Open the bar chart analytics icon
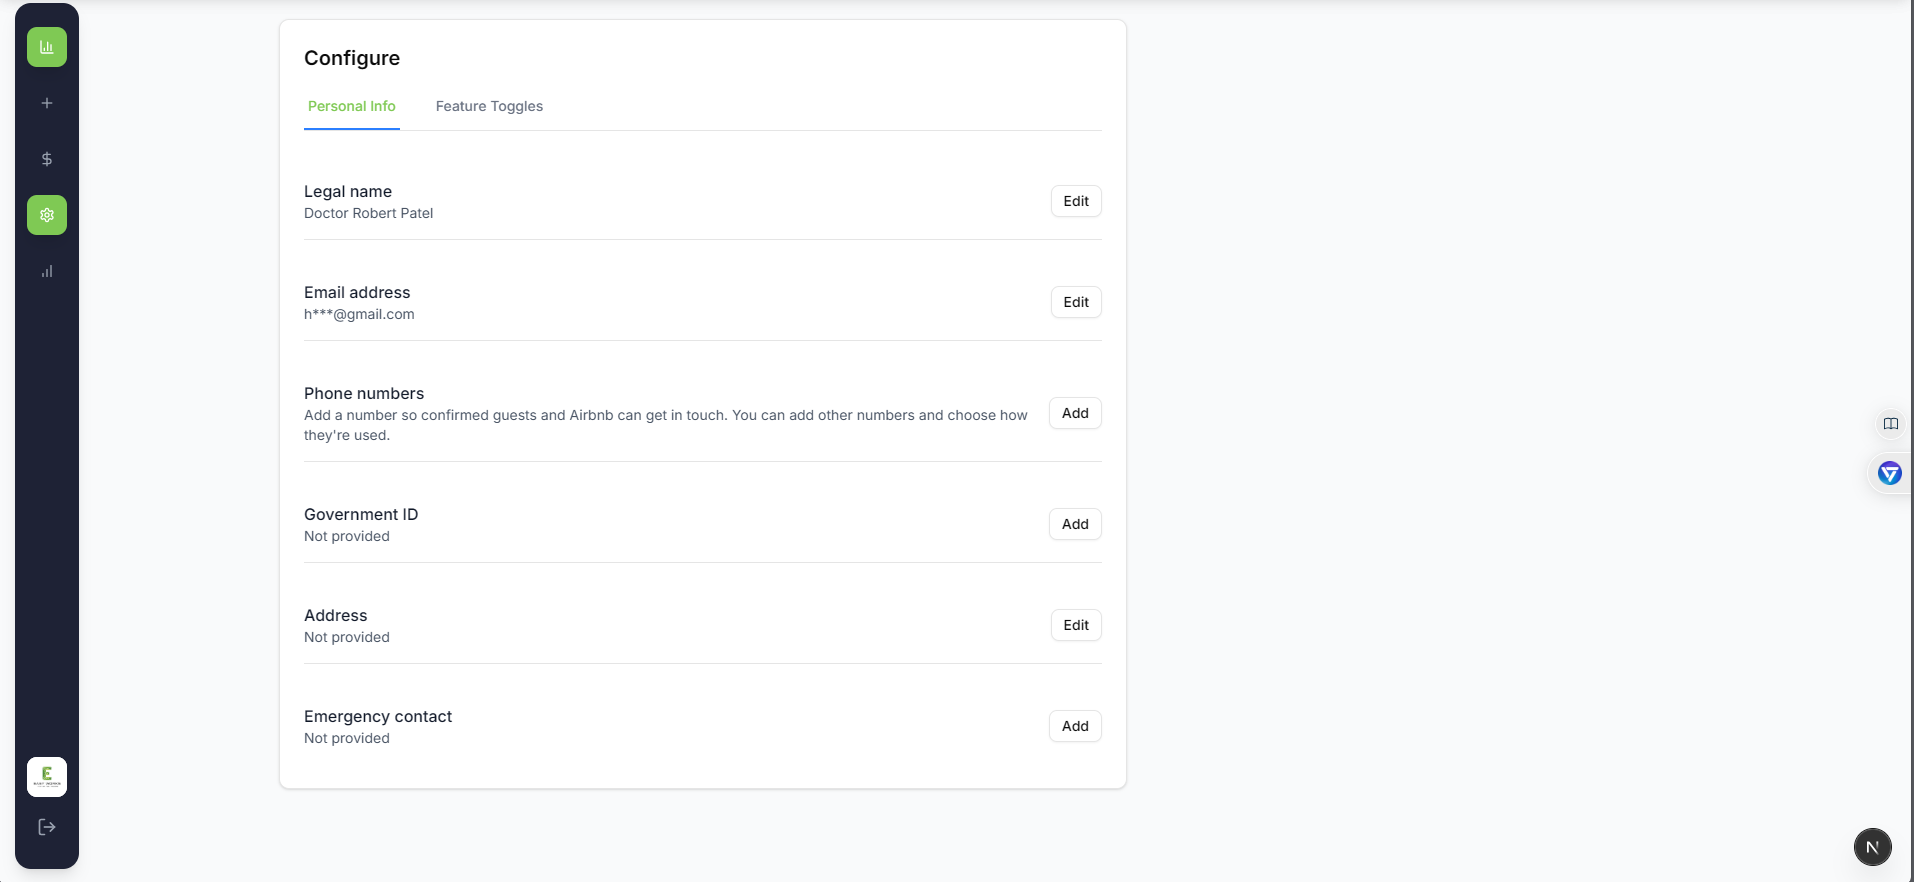 coord(47,271)
